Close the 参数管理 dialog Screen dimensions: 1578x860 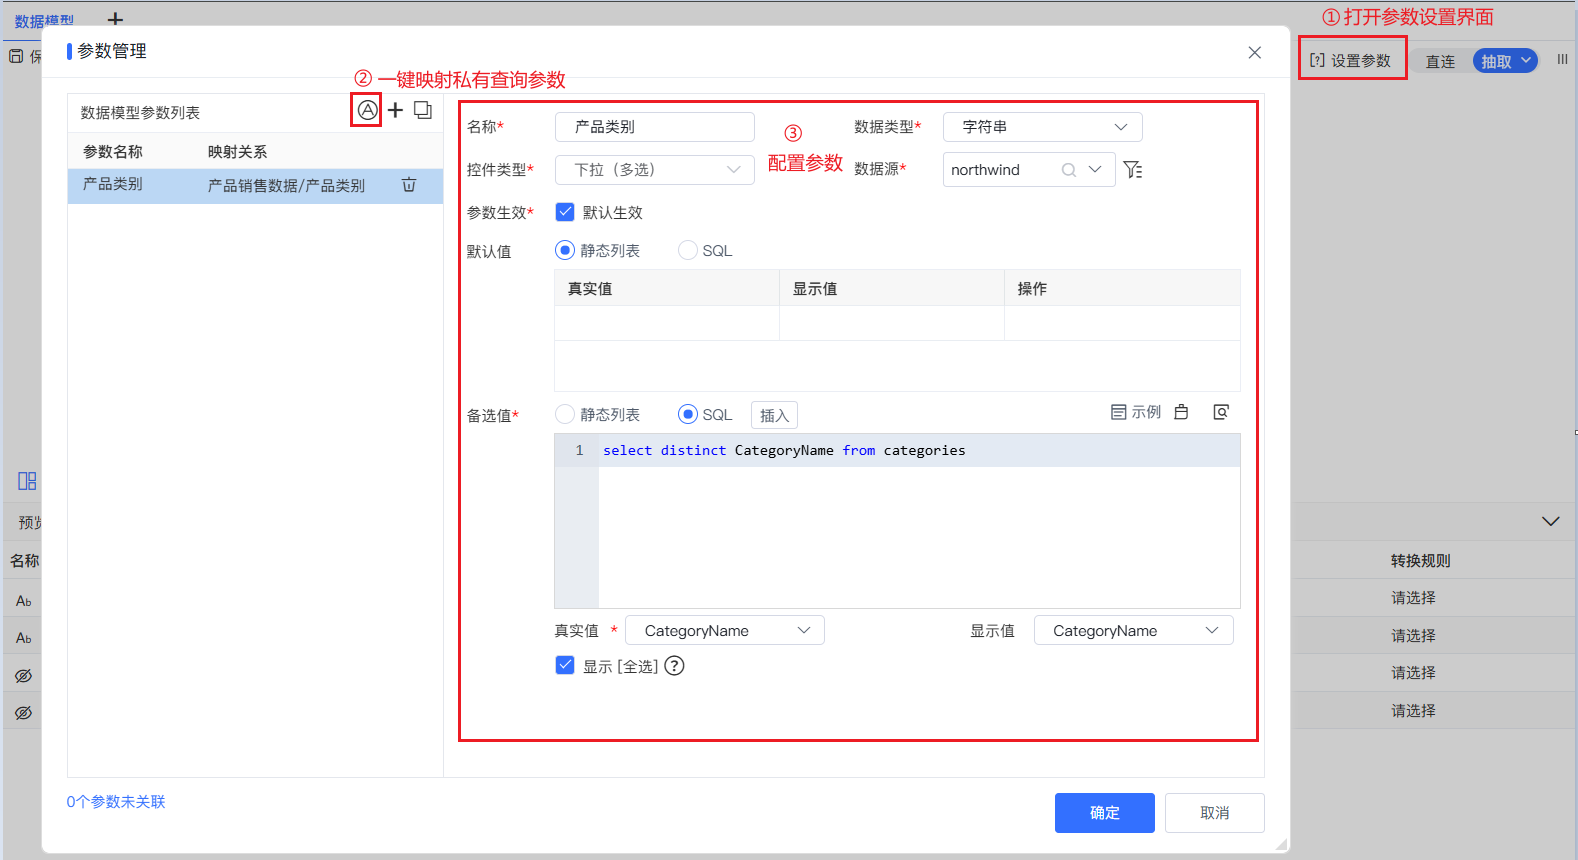[x=1255, y=53]
